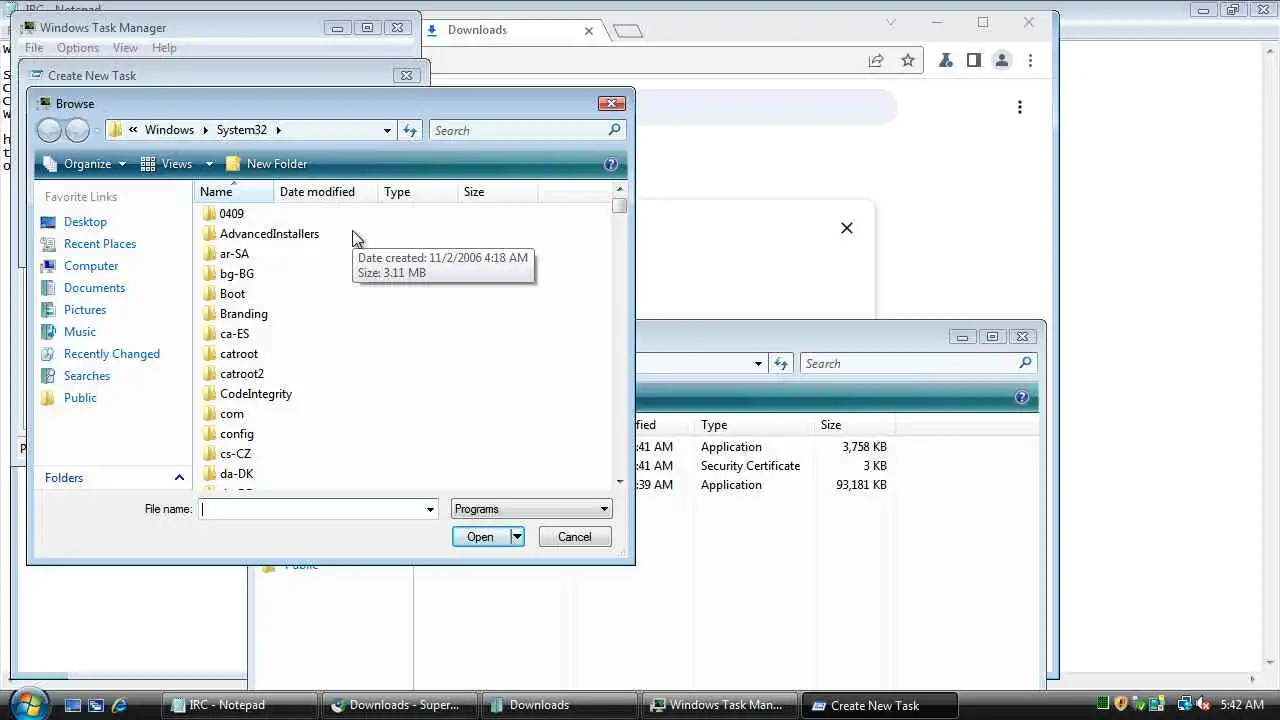1280x720 pixels.
Task: Click the browser bookmark star icon
Action: [x=908, y=61]
